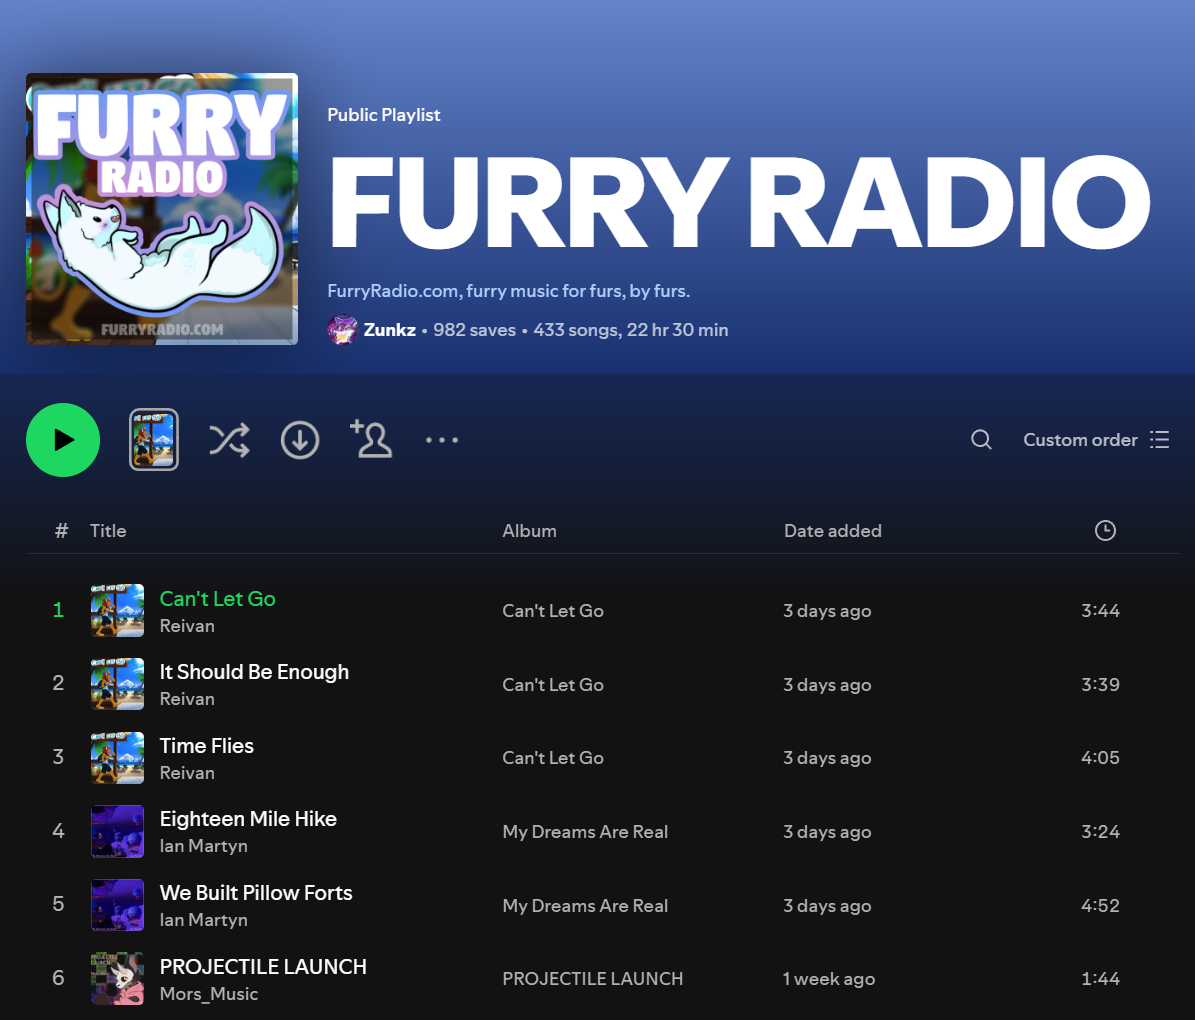This screenshot has width=1195, height=1020.
Task: Sort by the Title column header
Action: click(108, 531)
